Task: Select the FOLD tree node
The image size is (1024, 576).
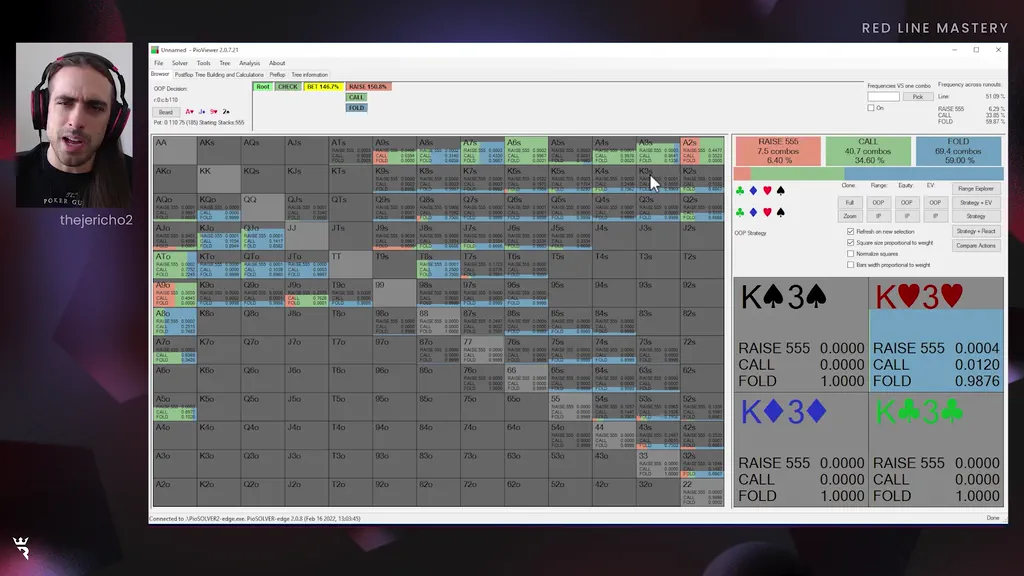Action: [356, 108]
